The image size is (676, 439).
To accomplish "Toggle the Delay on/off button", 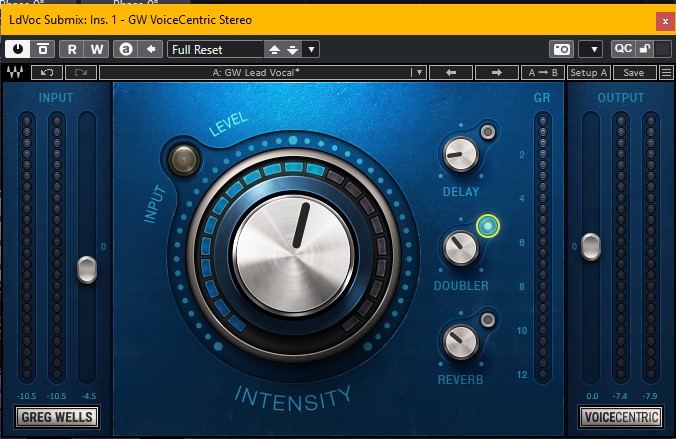I will click(488, 132).
